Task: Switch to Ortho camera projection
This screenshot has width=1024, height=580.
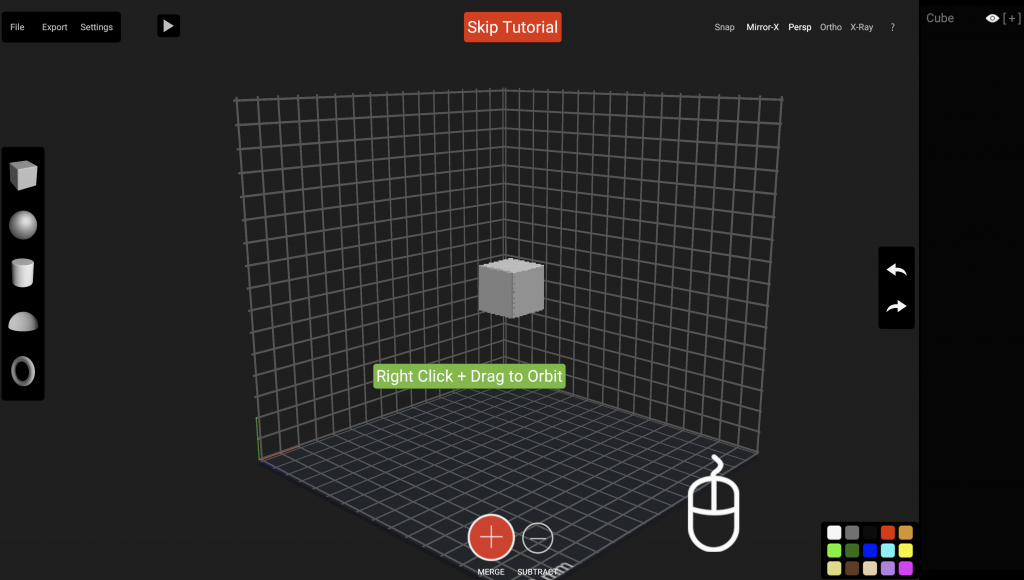Action: pos(830,27)
